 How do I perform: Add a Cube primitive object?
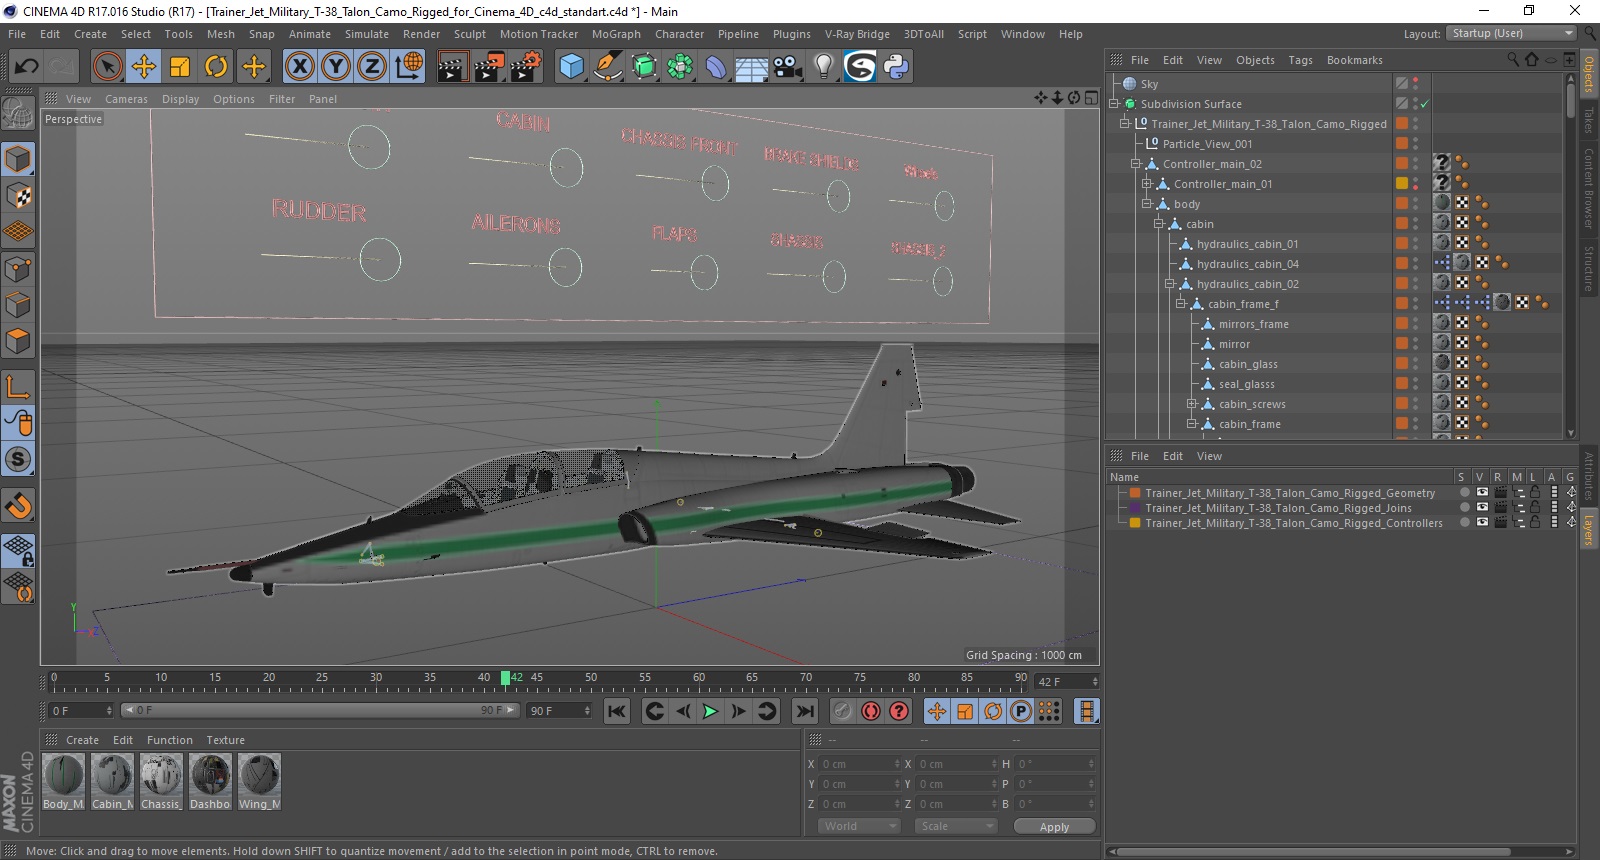571,67
